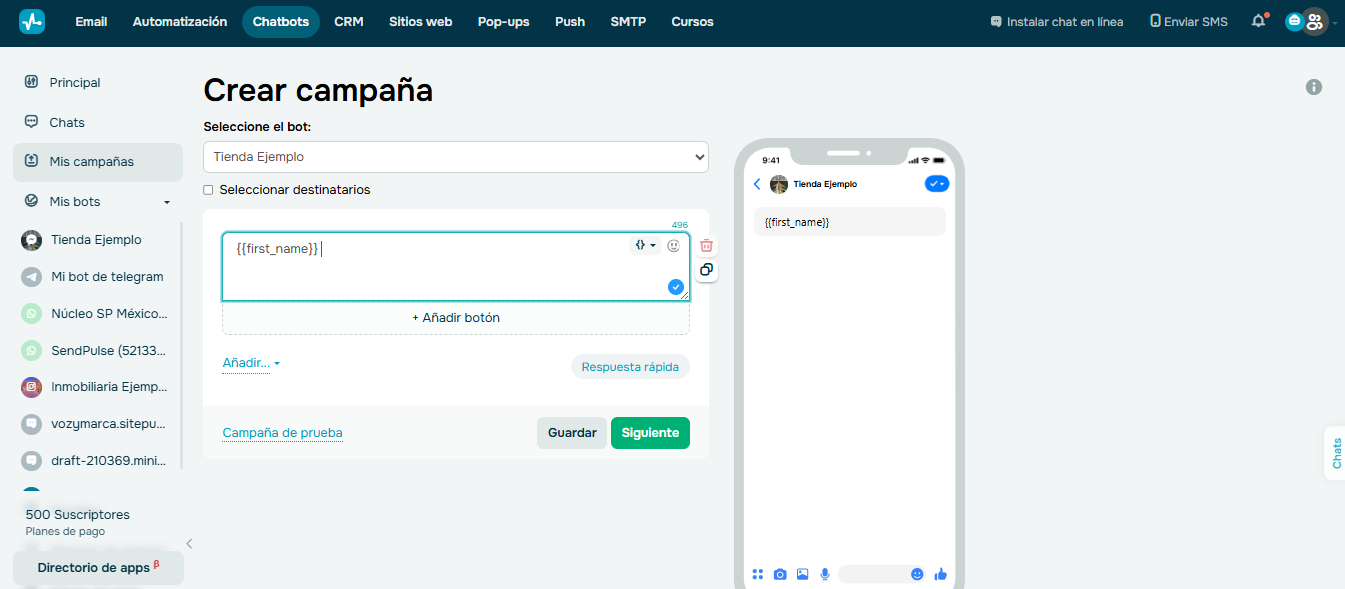
Task: Select the camera icon in the chat preview
Action: pyautogui.click(x=780, y=574)
